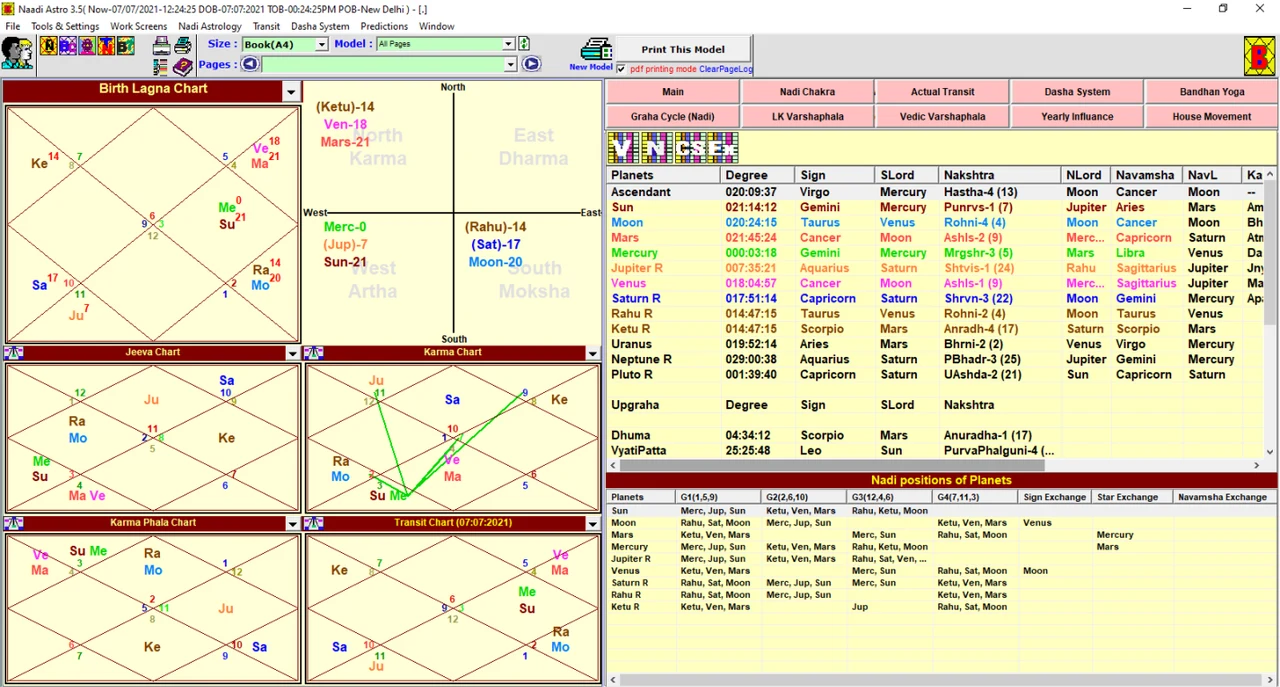Click the 'CS' table view icon

(689, 148)
